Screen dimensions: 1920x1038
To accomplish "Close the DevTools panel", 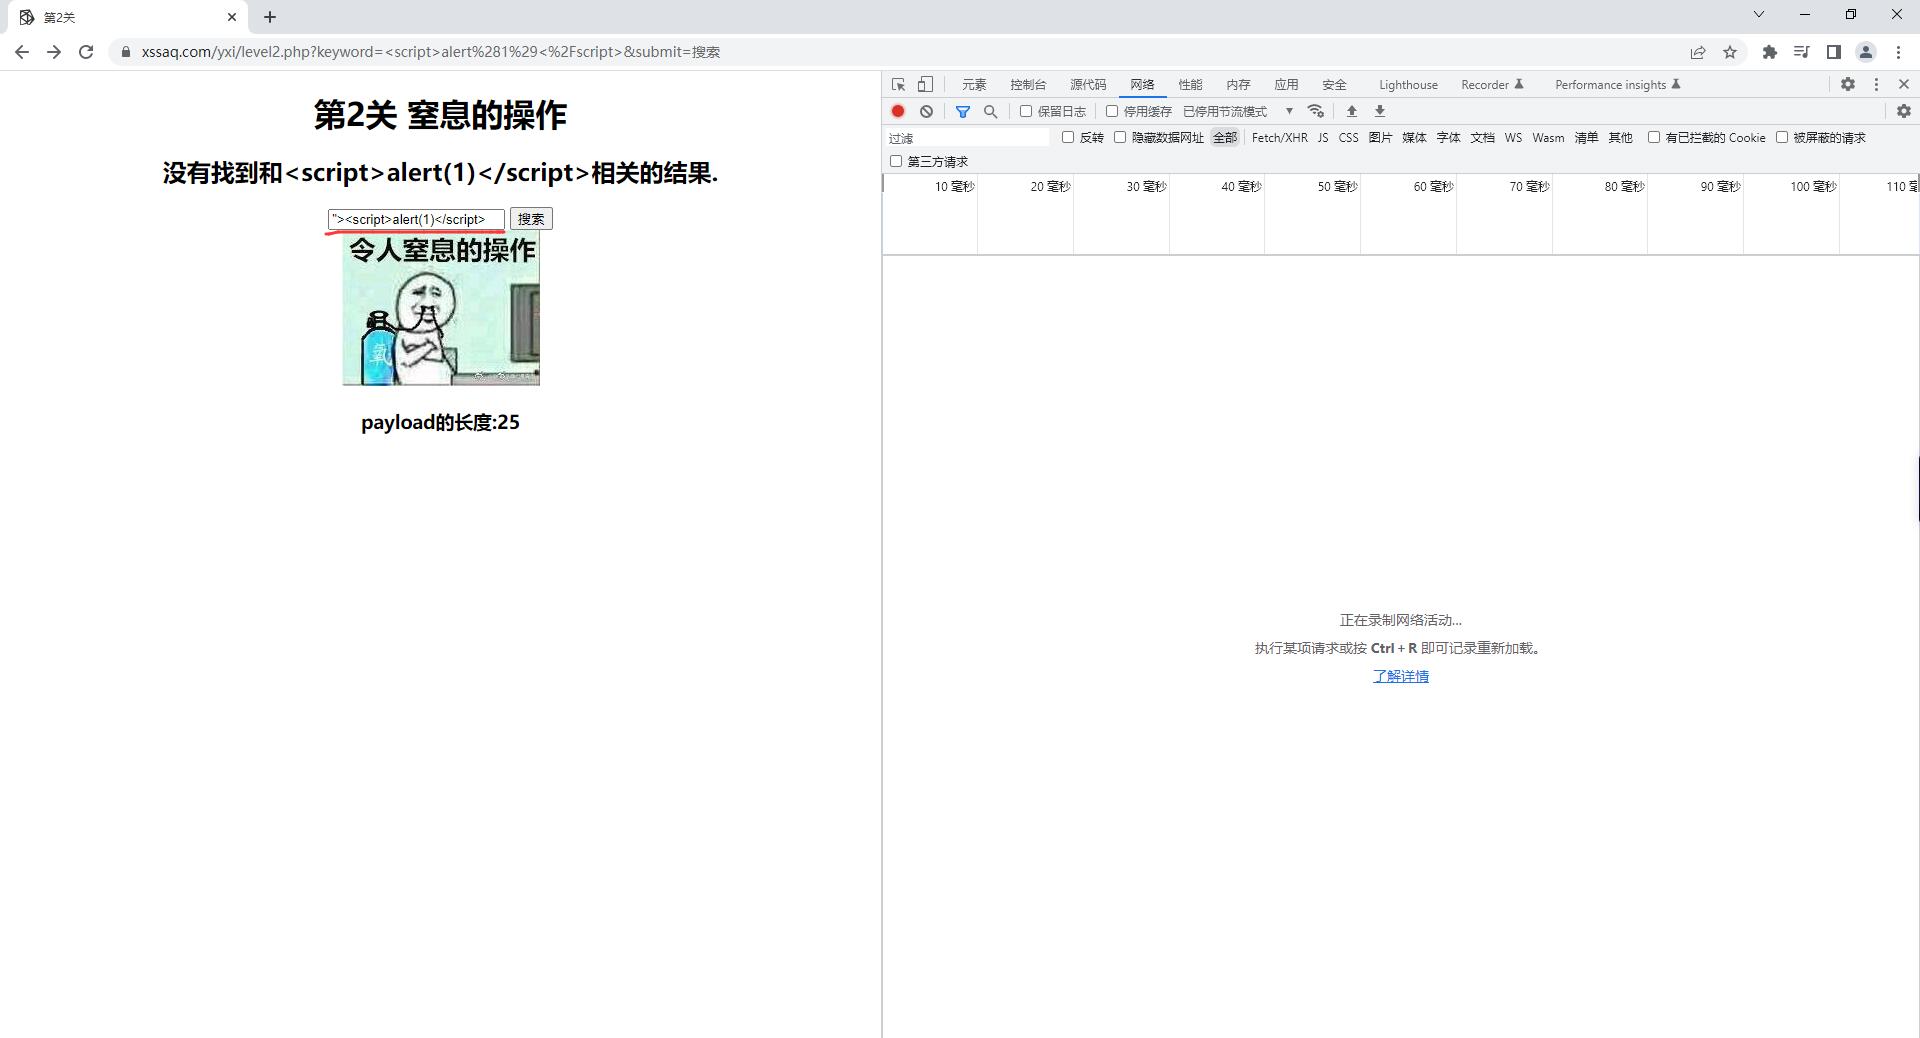I will (x=1904, y=85).
